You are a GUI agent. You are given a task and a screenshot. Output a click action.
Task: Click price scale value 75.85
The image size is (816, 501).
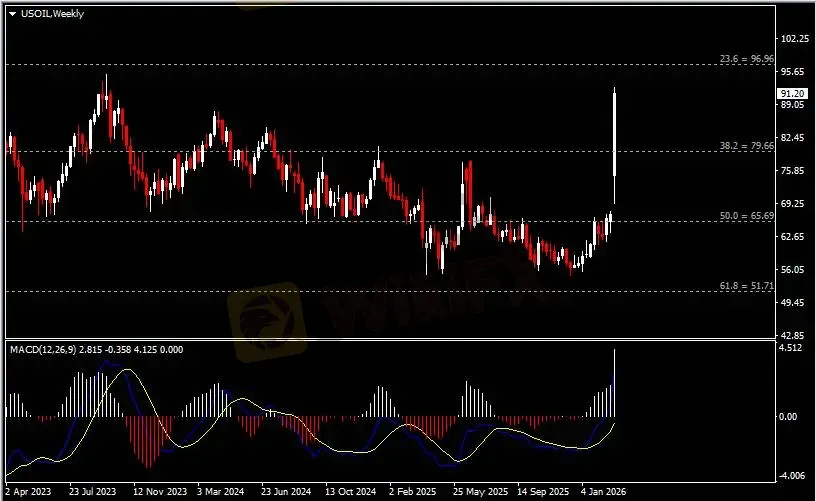793,171
